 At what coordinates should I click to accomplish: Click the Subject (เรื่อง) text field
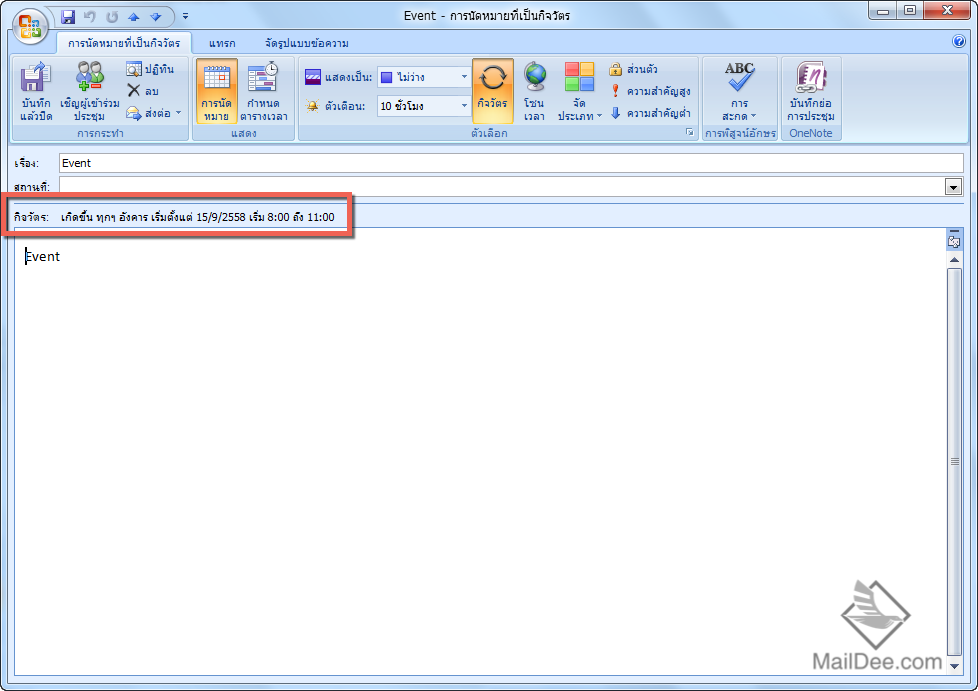pos(510,163)
